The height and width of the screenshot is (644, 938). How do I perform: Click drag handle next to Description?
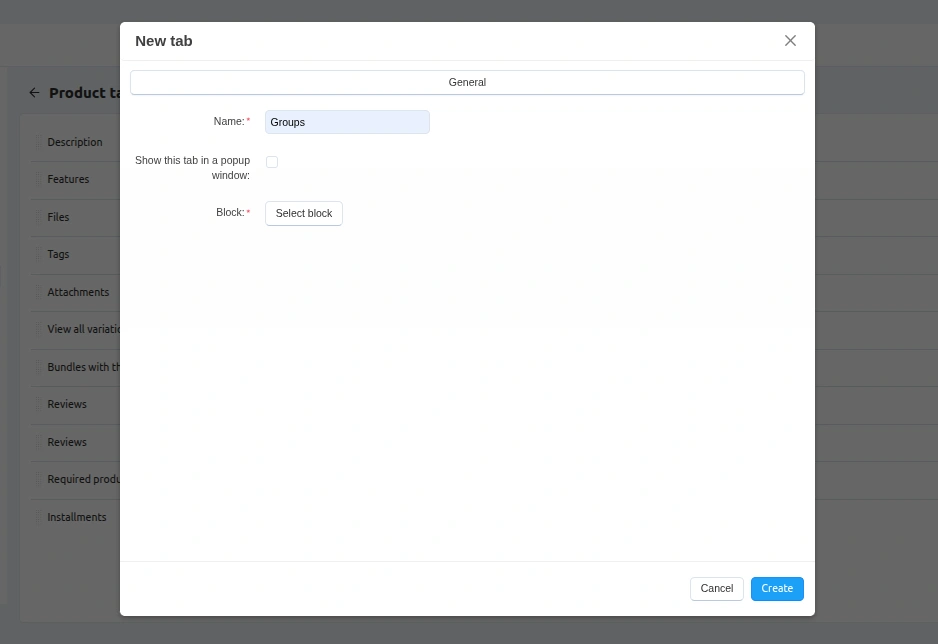(38, 143)
